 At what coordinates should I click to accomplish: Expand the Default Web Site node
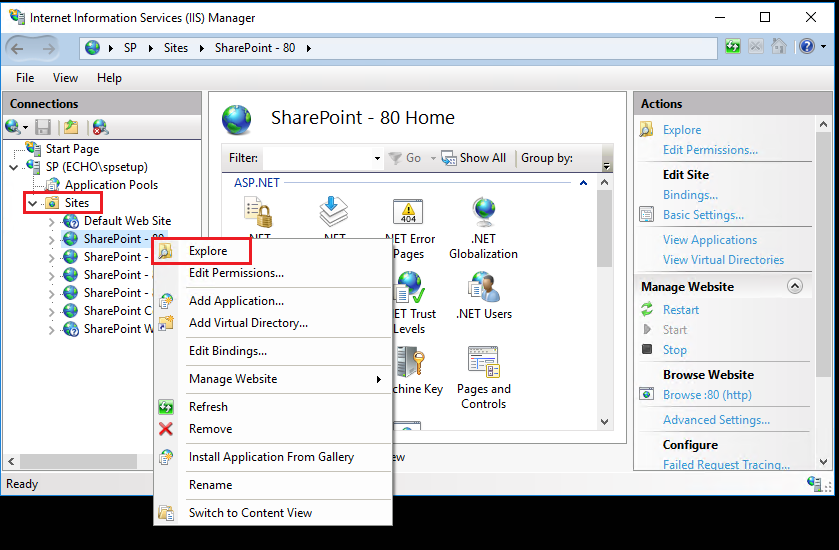[x=51, y=221]
